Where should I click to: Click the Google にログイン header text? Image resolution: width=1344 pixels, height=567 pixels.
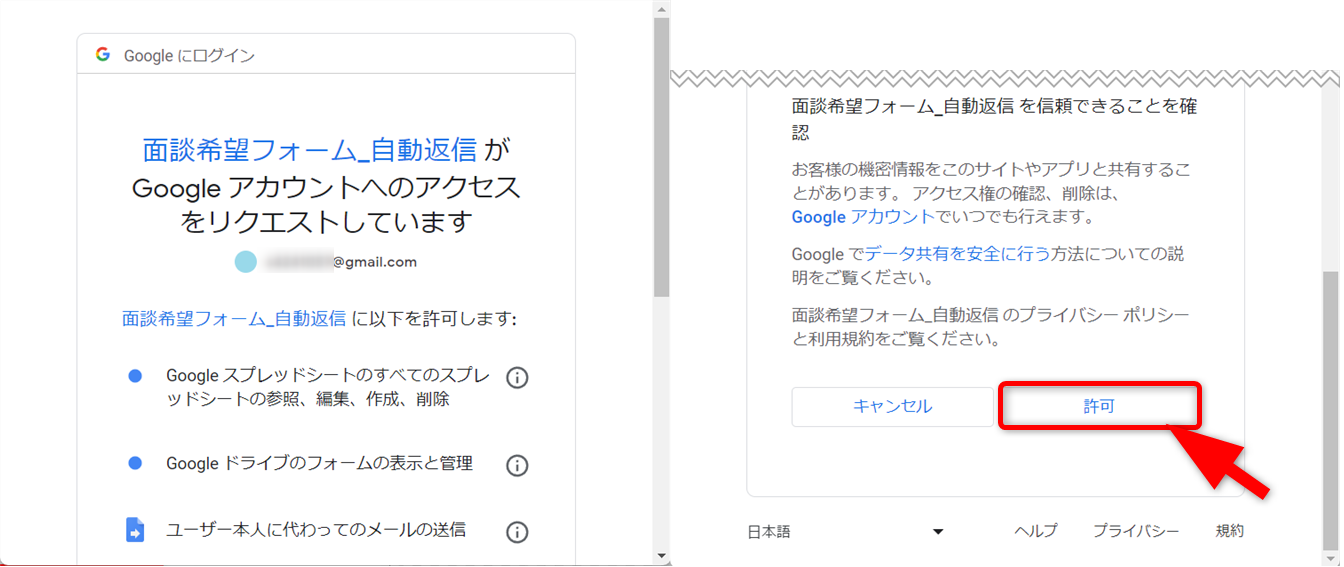coord(189,56)
